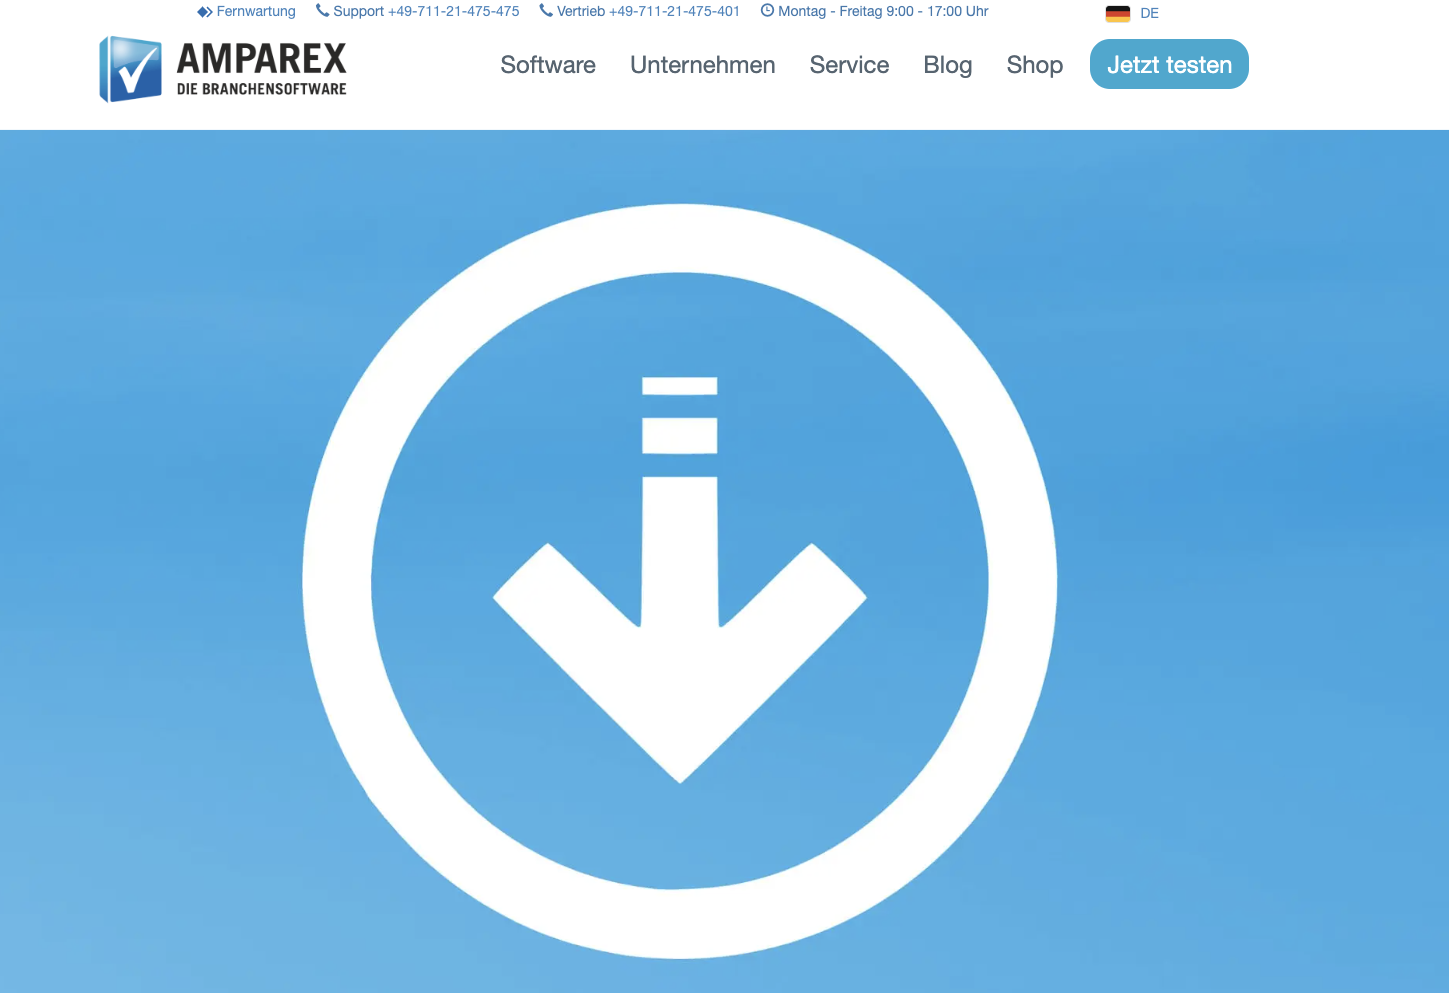
Task: Expand the Unternehmen navigation menu
Action: tap(702, 65)
